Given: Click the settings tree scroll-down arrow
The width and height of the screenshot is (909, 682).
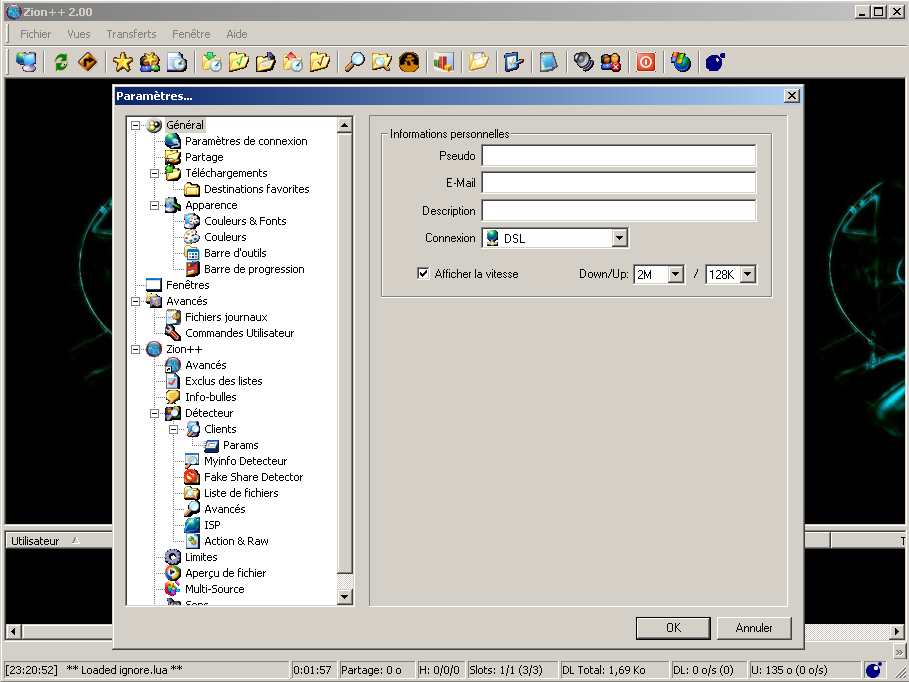Looking at the screenshot, I should click(344, 596).
